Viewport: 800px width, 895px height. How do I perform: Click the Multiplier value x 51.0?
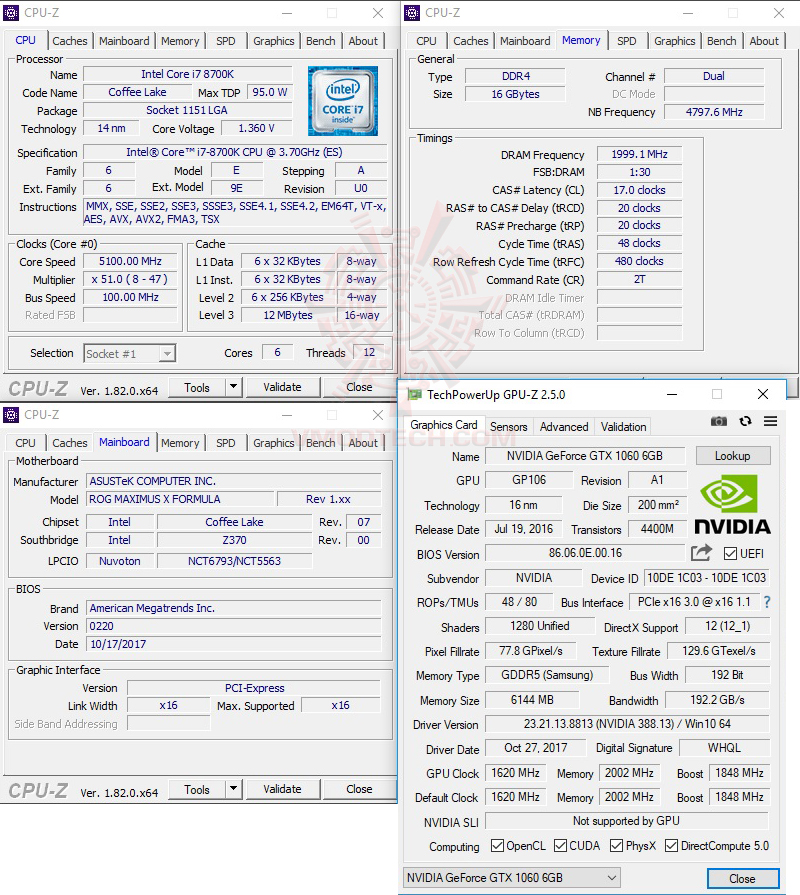[130, 279]
